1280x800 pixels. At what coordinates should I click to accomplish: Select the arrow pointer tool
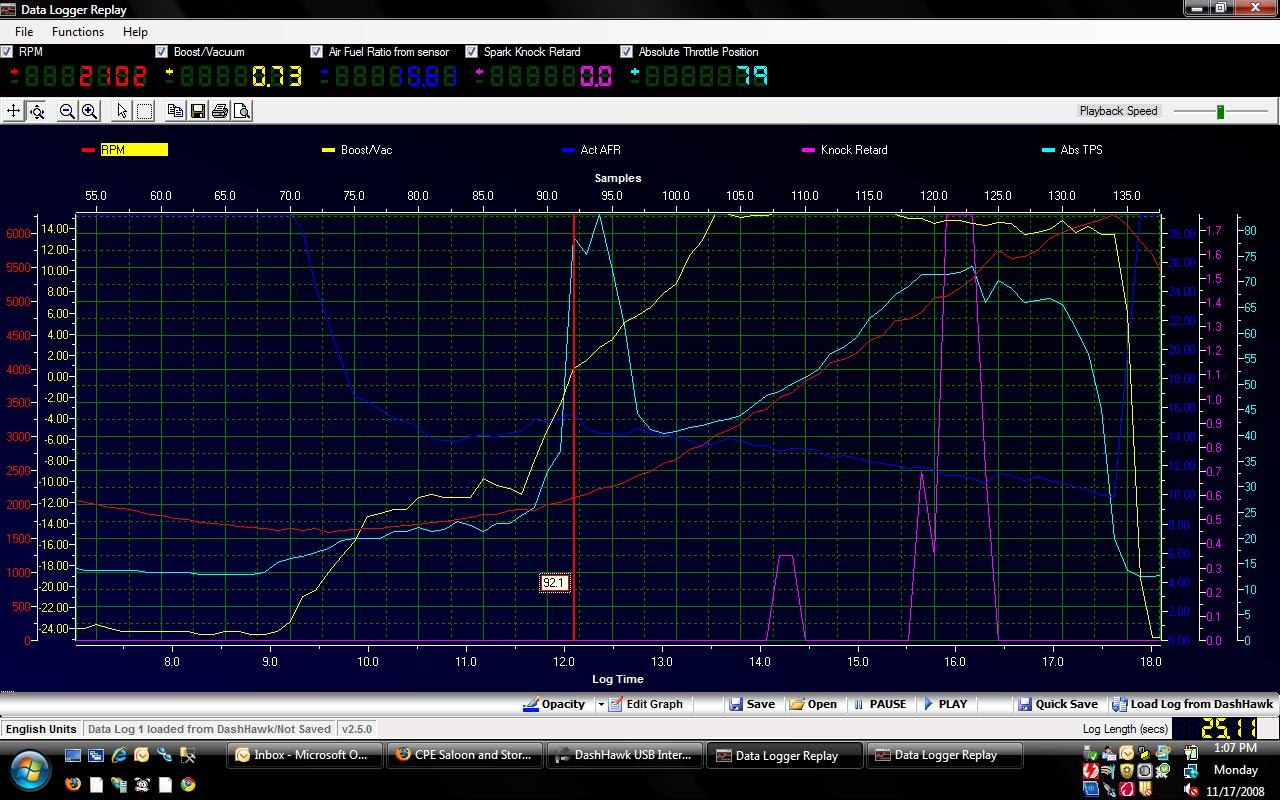[x=122, y=111]
